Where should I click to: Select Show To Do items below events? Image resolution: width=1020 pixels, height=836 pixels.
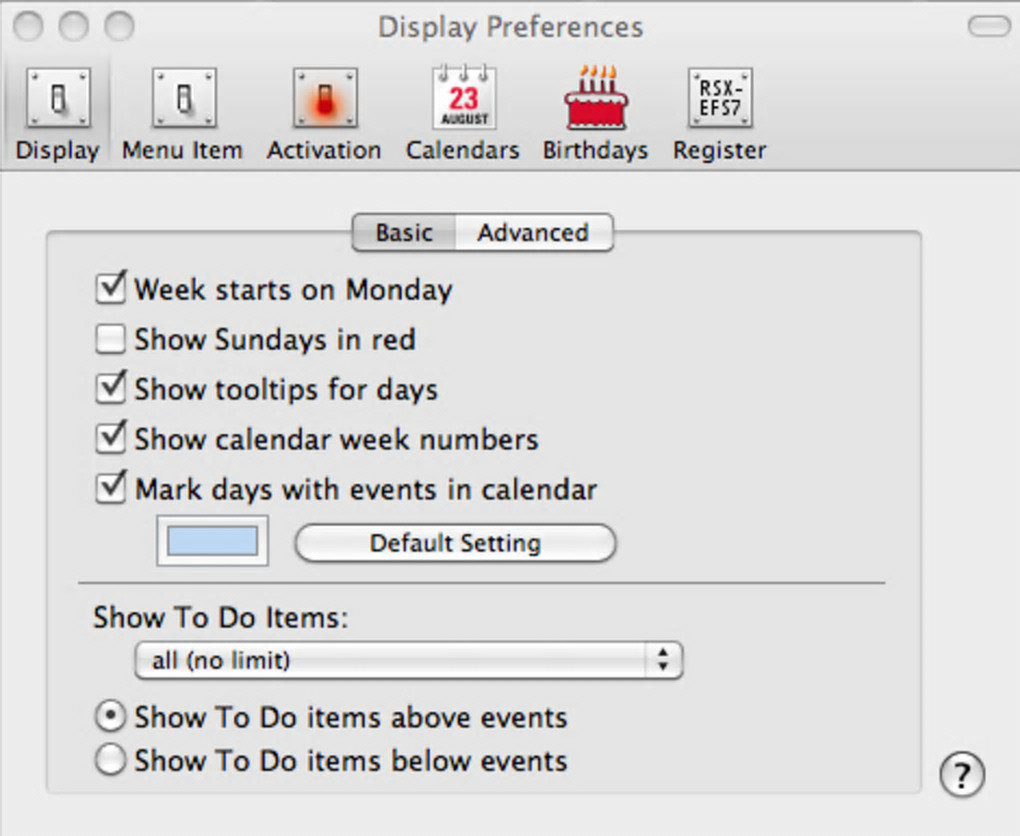pos(110,760)
